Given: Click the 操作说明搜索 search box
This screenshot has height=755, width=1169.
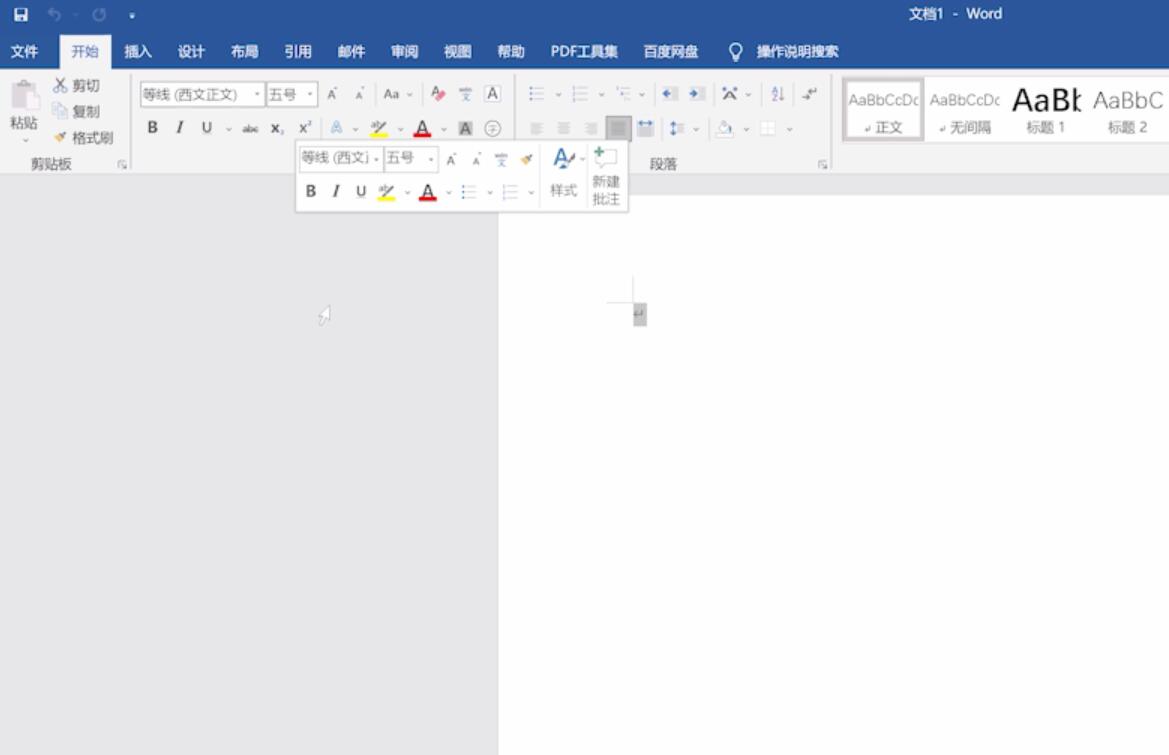Looking at the screenshot, I should [x=797, y=51].
